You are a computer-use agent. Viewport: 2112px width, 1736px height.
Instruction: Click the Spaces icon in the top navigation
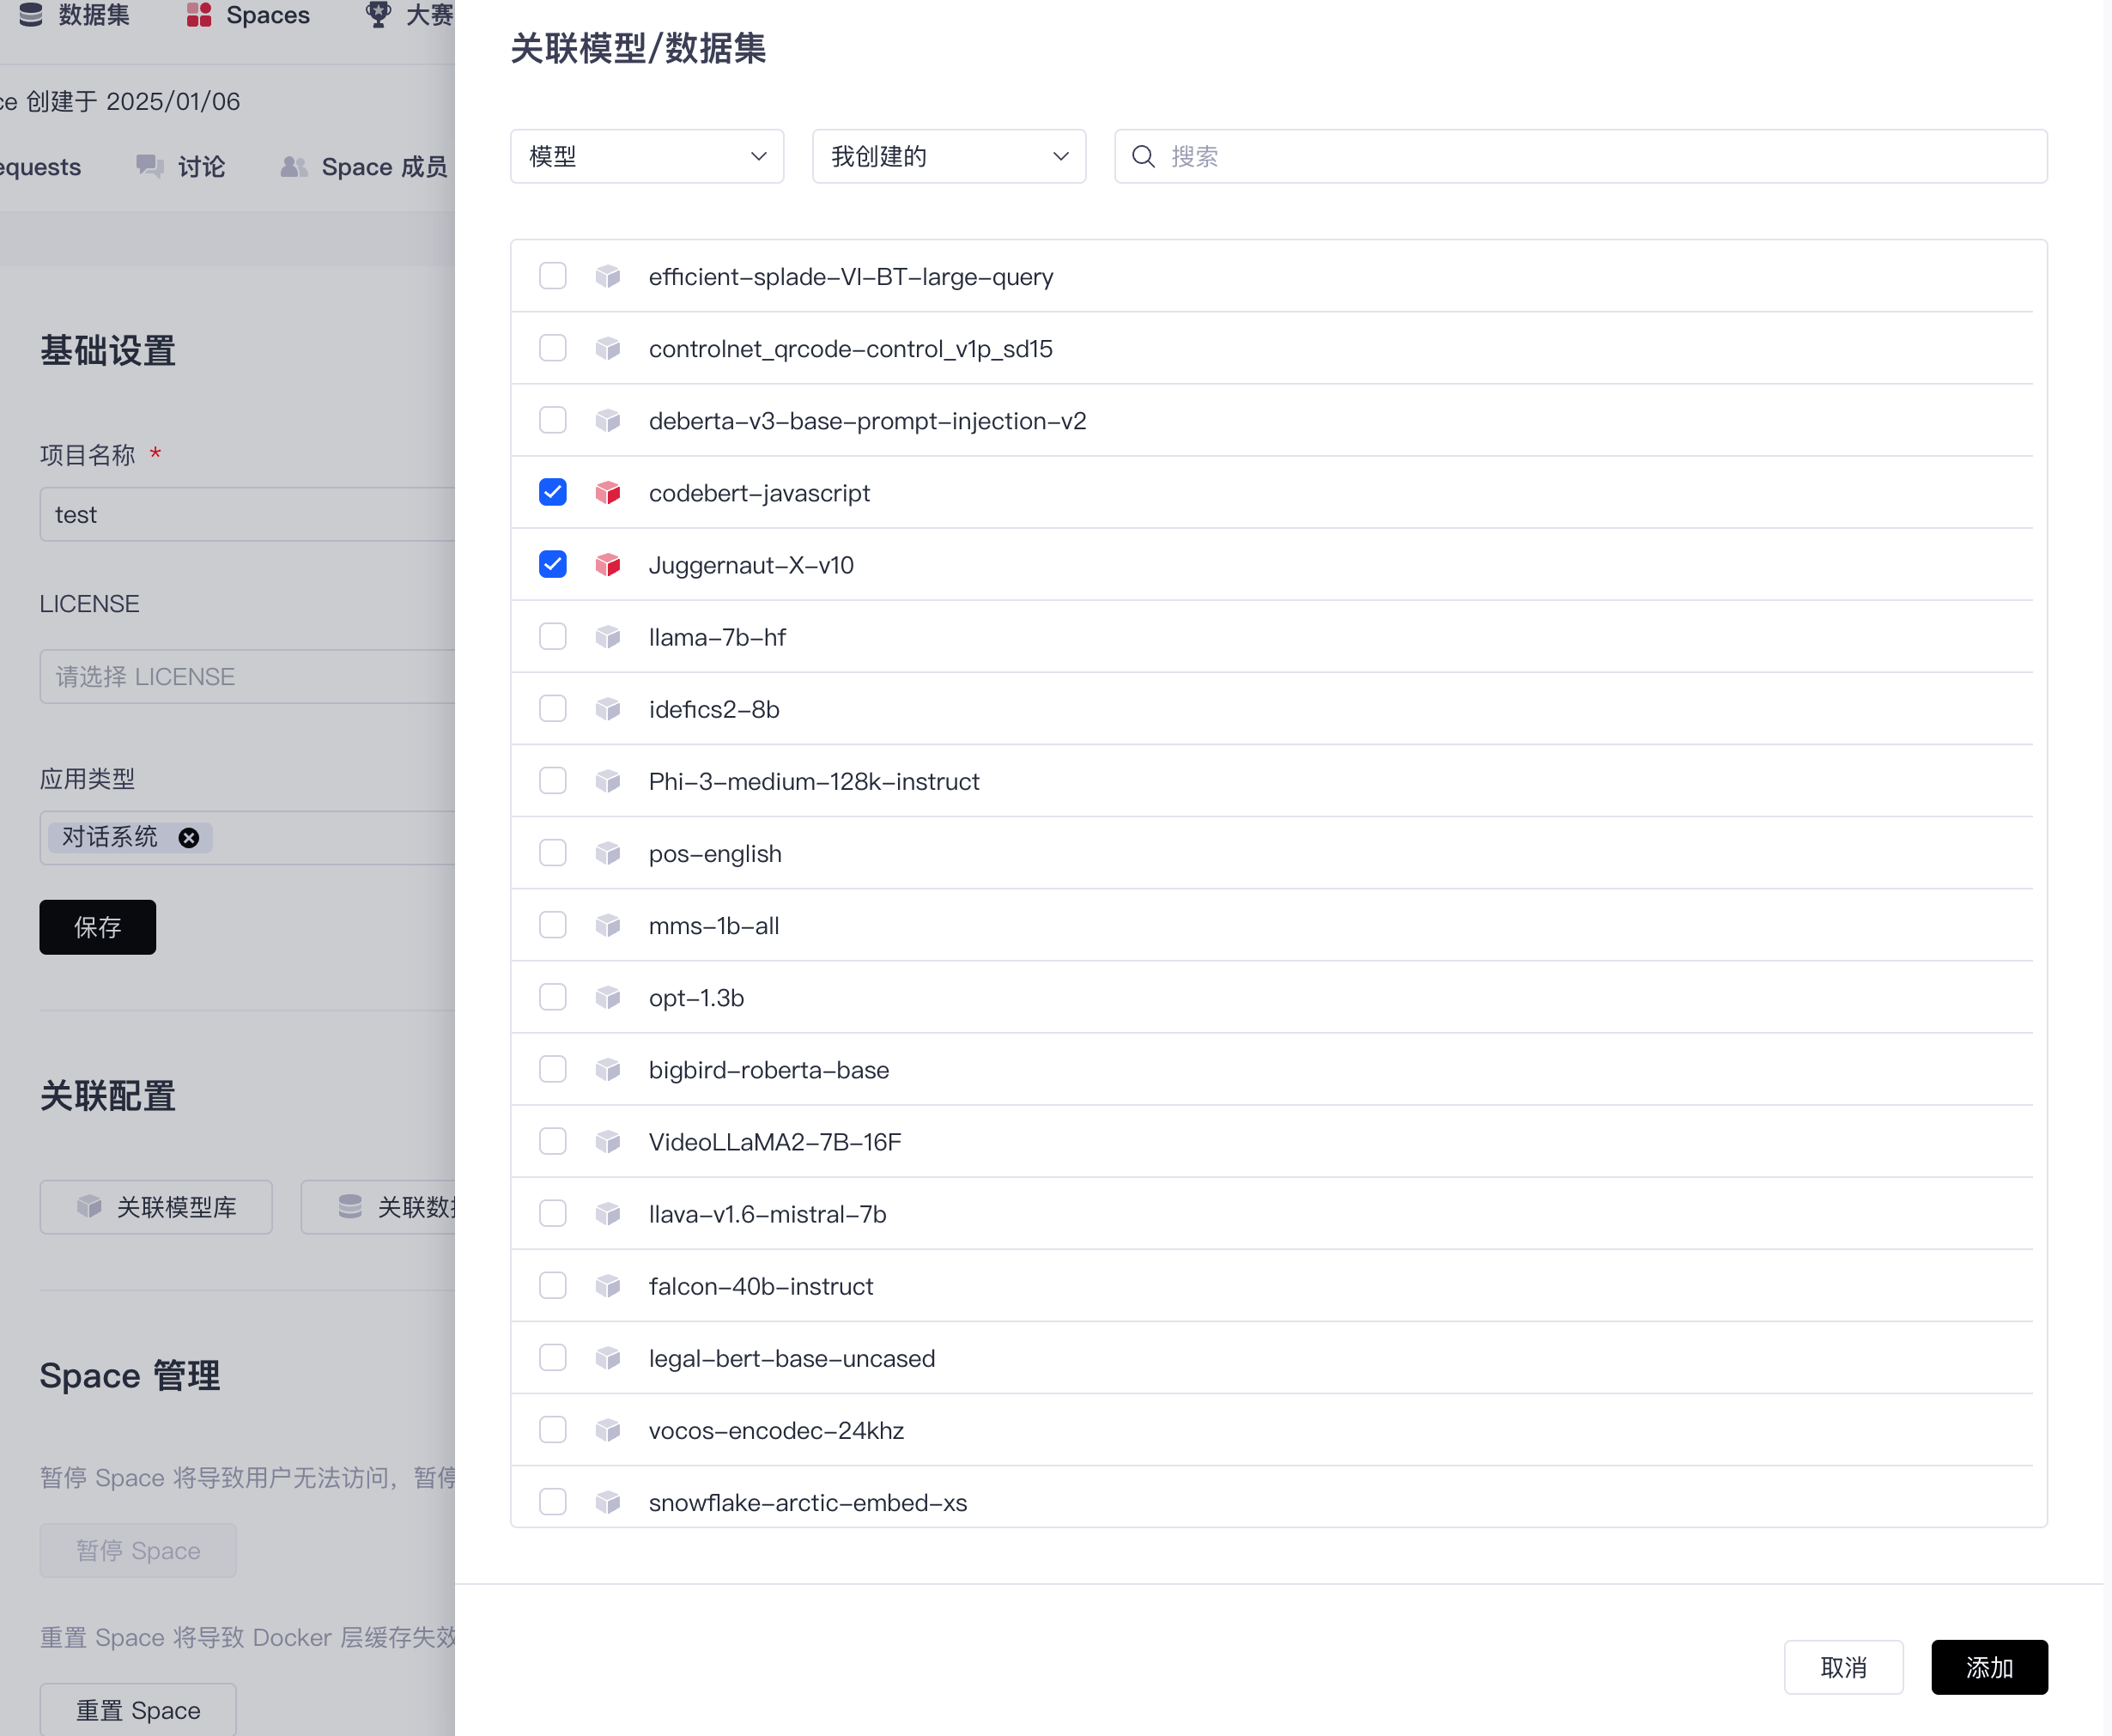coord(199,15)
